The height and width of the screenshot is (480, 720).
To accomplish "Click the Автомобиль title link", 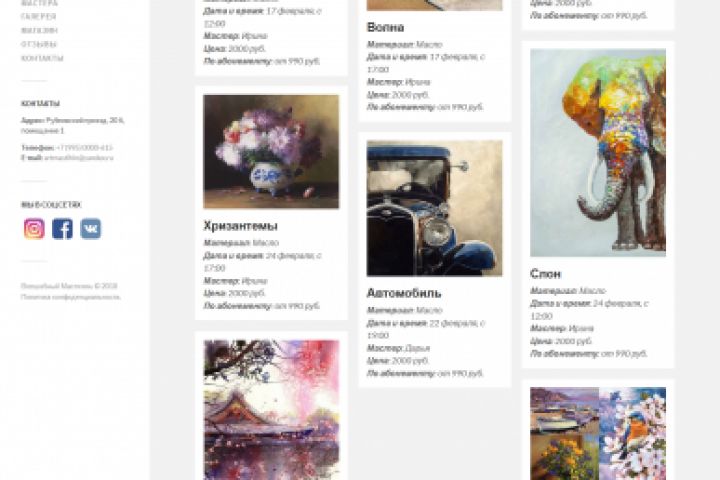I will tap(404, 293).
